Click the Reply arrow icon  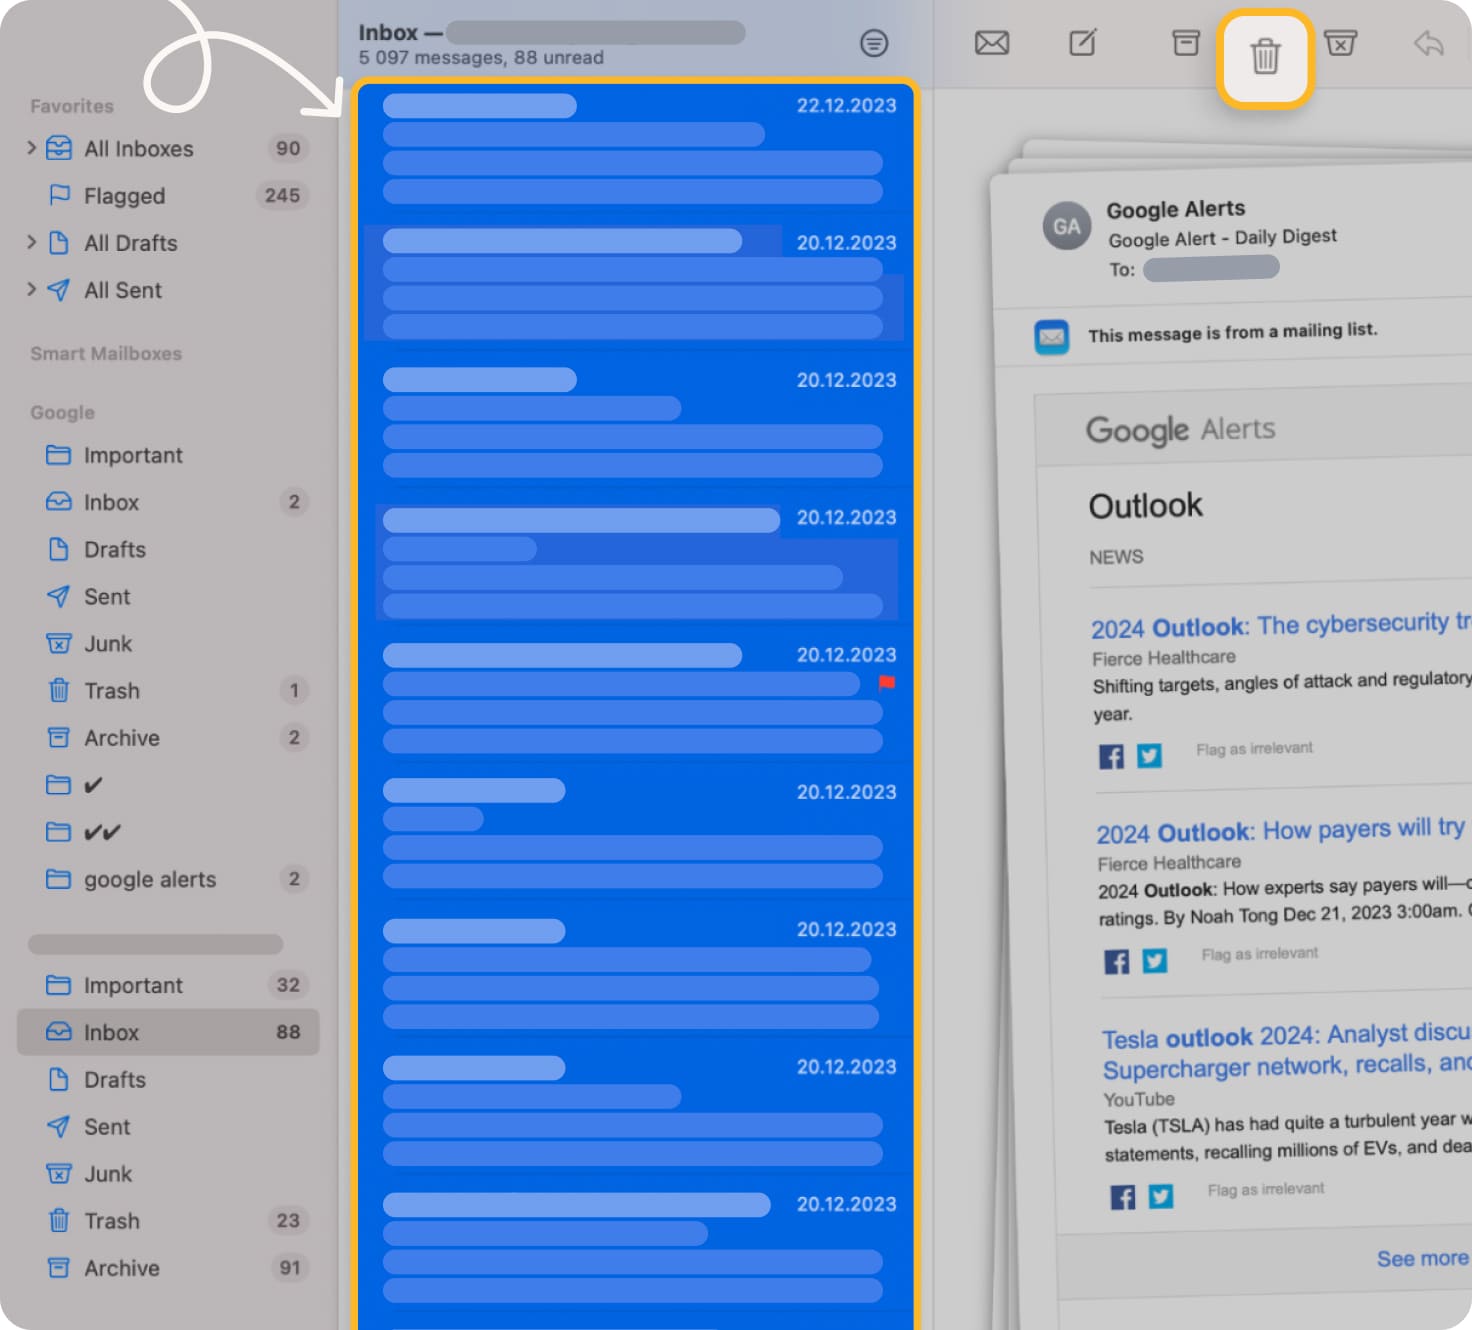(x=1428, y=43)
